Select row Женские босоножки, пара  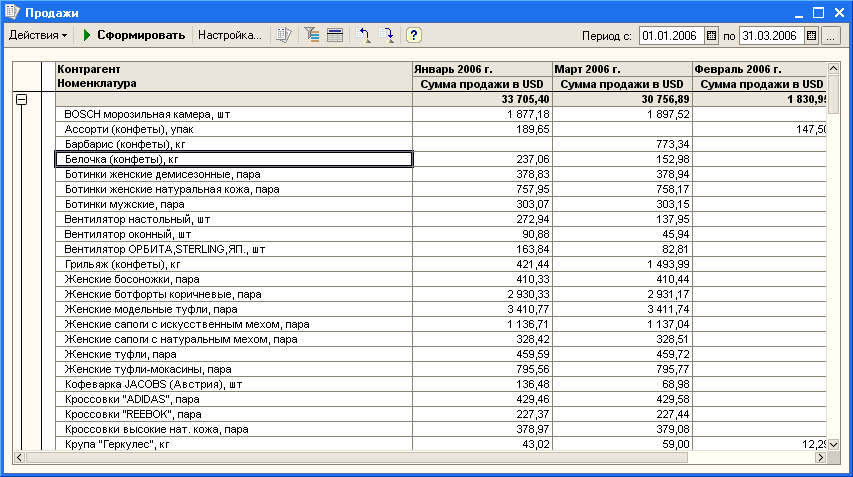tap(234, 279)
